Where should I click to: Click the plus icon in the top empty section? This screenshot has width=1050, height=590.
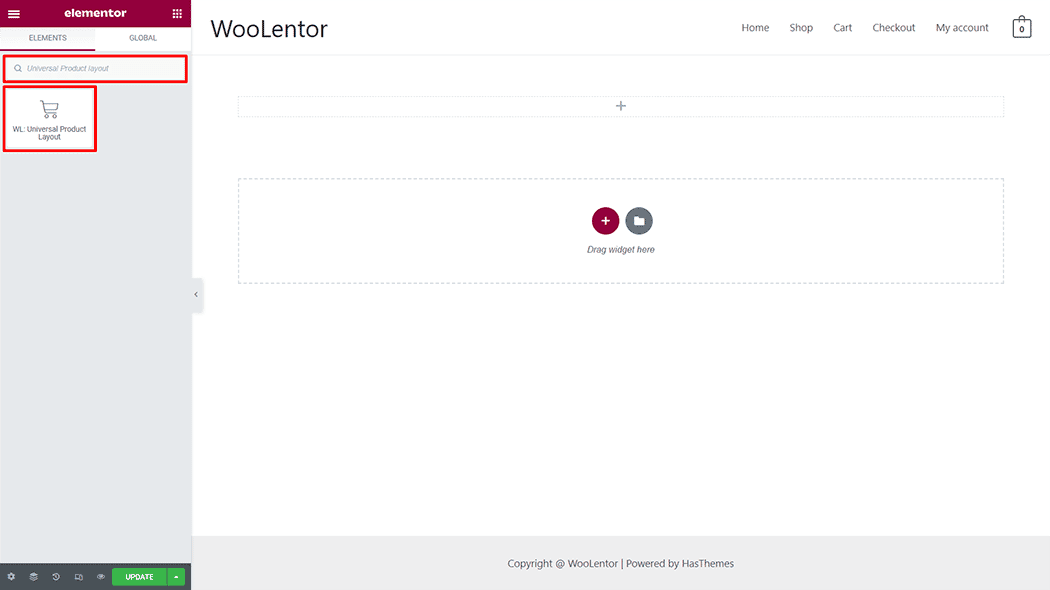[x=621, y=106]
